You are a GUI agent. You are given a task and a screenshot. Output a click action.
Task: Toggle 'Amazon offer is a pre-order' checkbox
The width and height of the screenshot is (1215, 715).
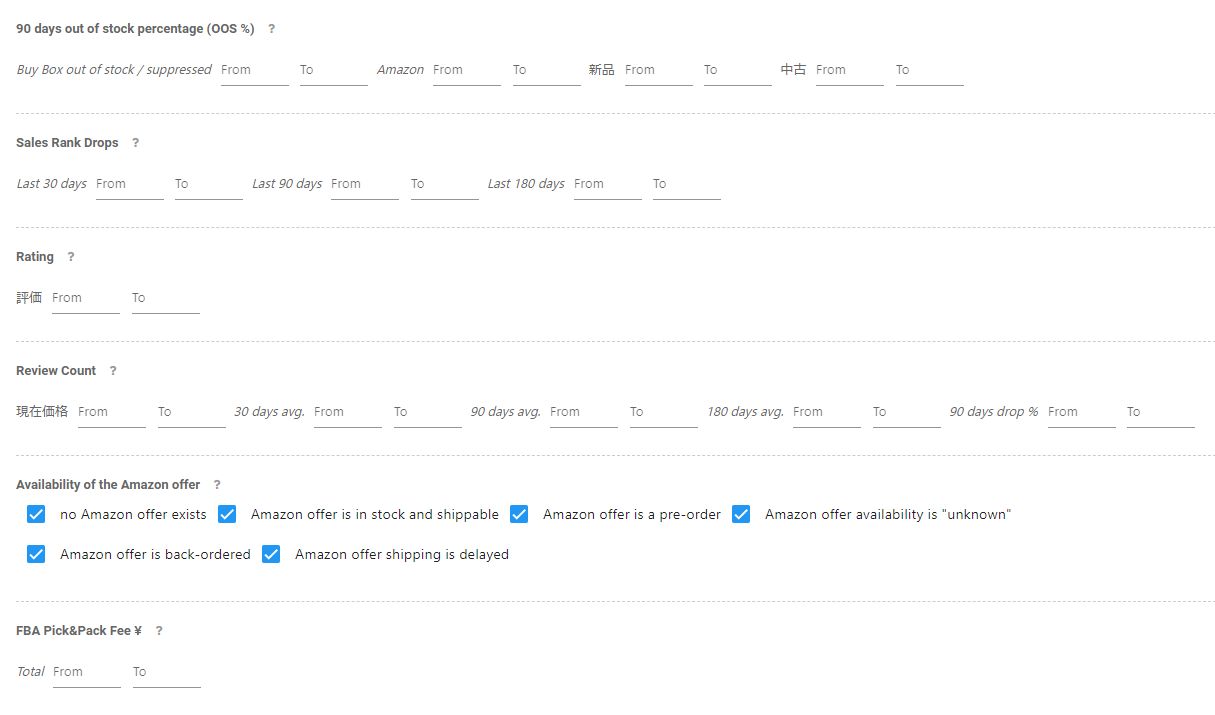[x=519, y=514]
